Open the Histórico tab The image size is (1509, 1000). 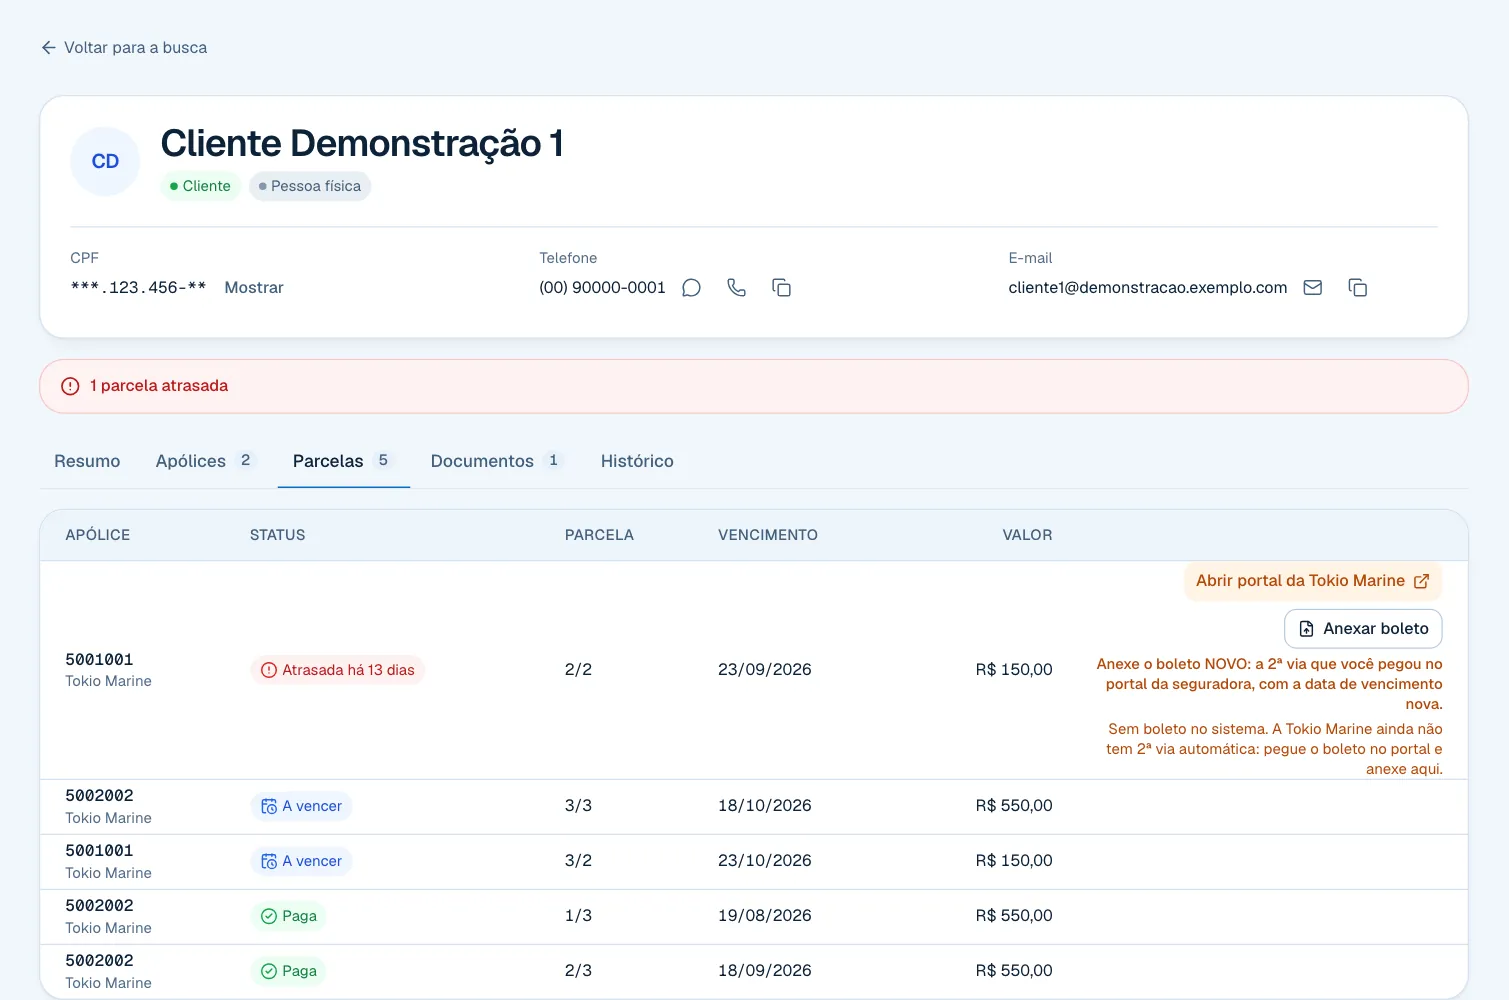click(637, 461)
